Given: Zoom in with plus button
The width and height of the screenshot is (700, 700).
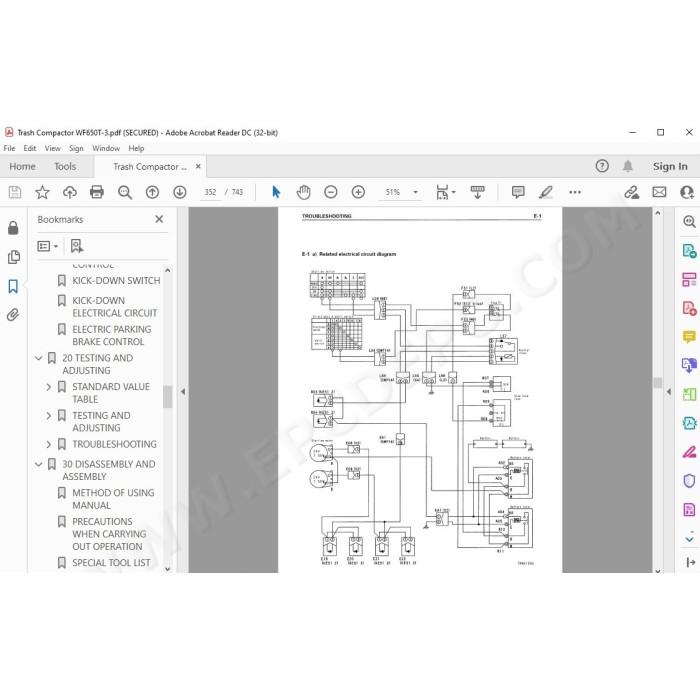Looking at the screenshot, I should pyautogui.click(x=358, y=192).
